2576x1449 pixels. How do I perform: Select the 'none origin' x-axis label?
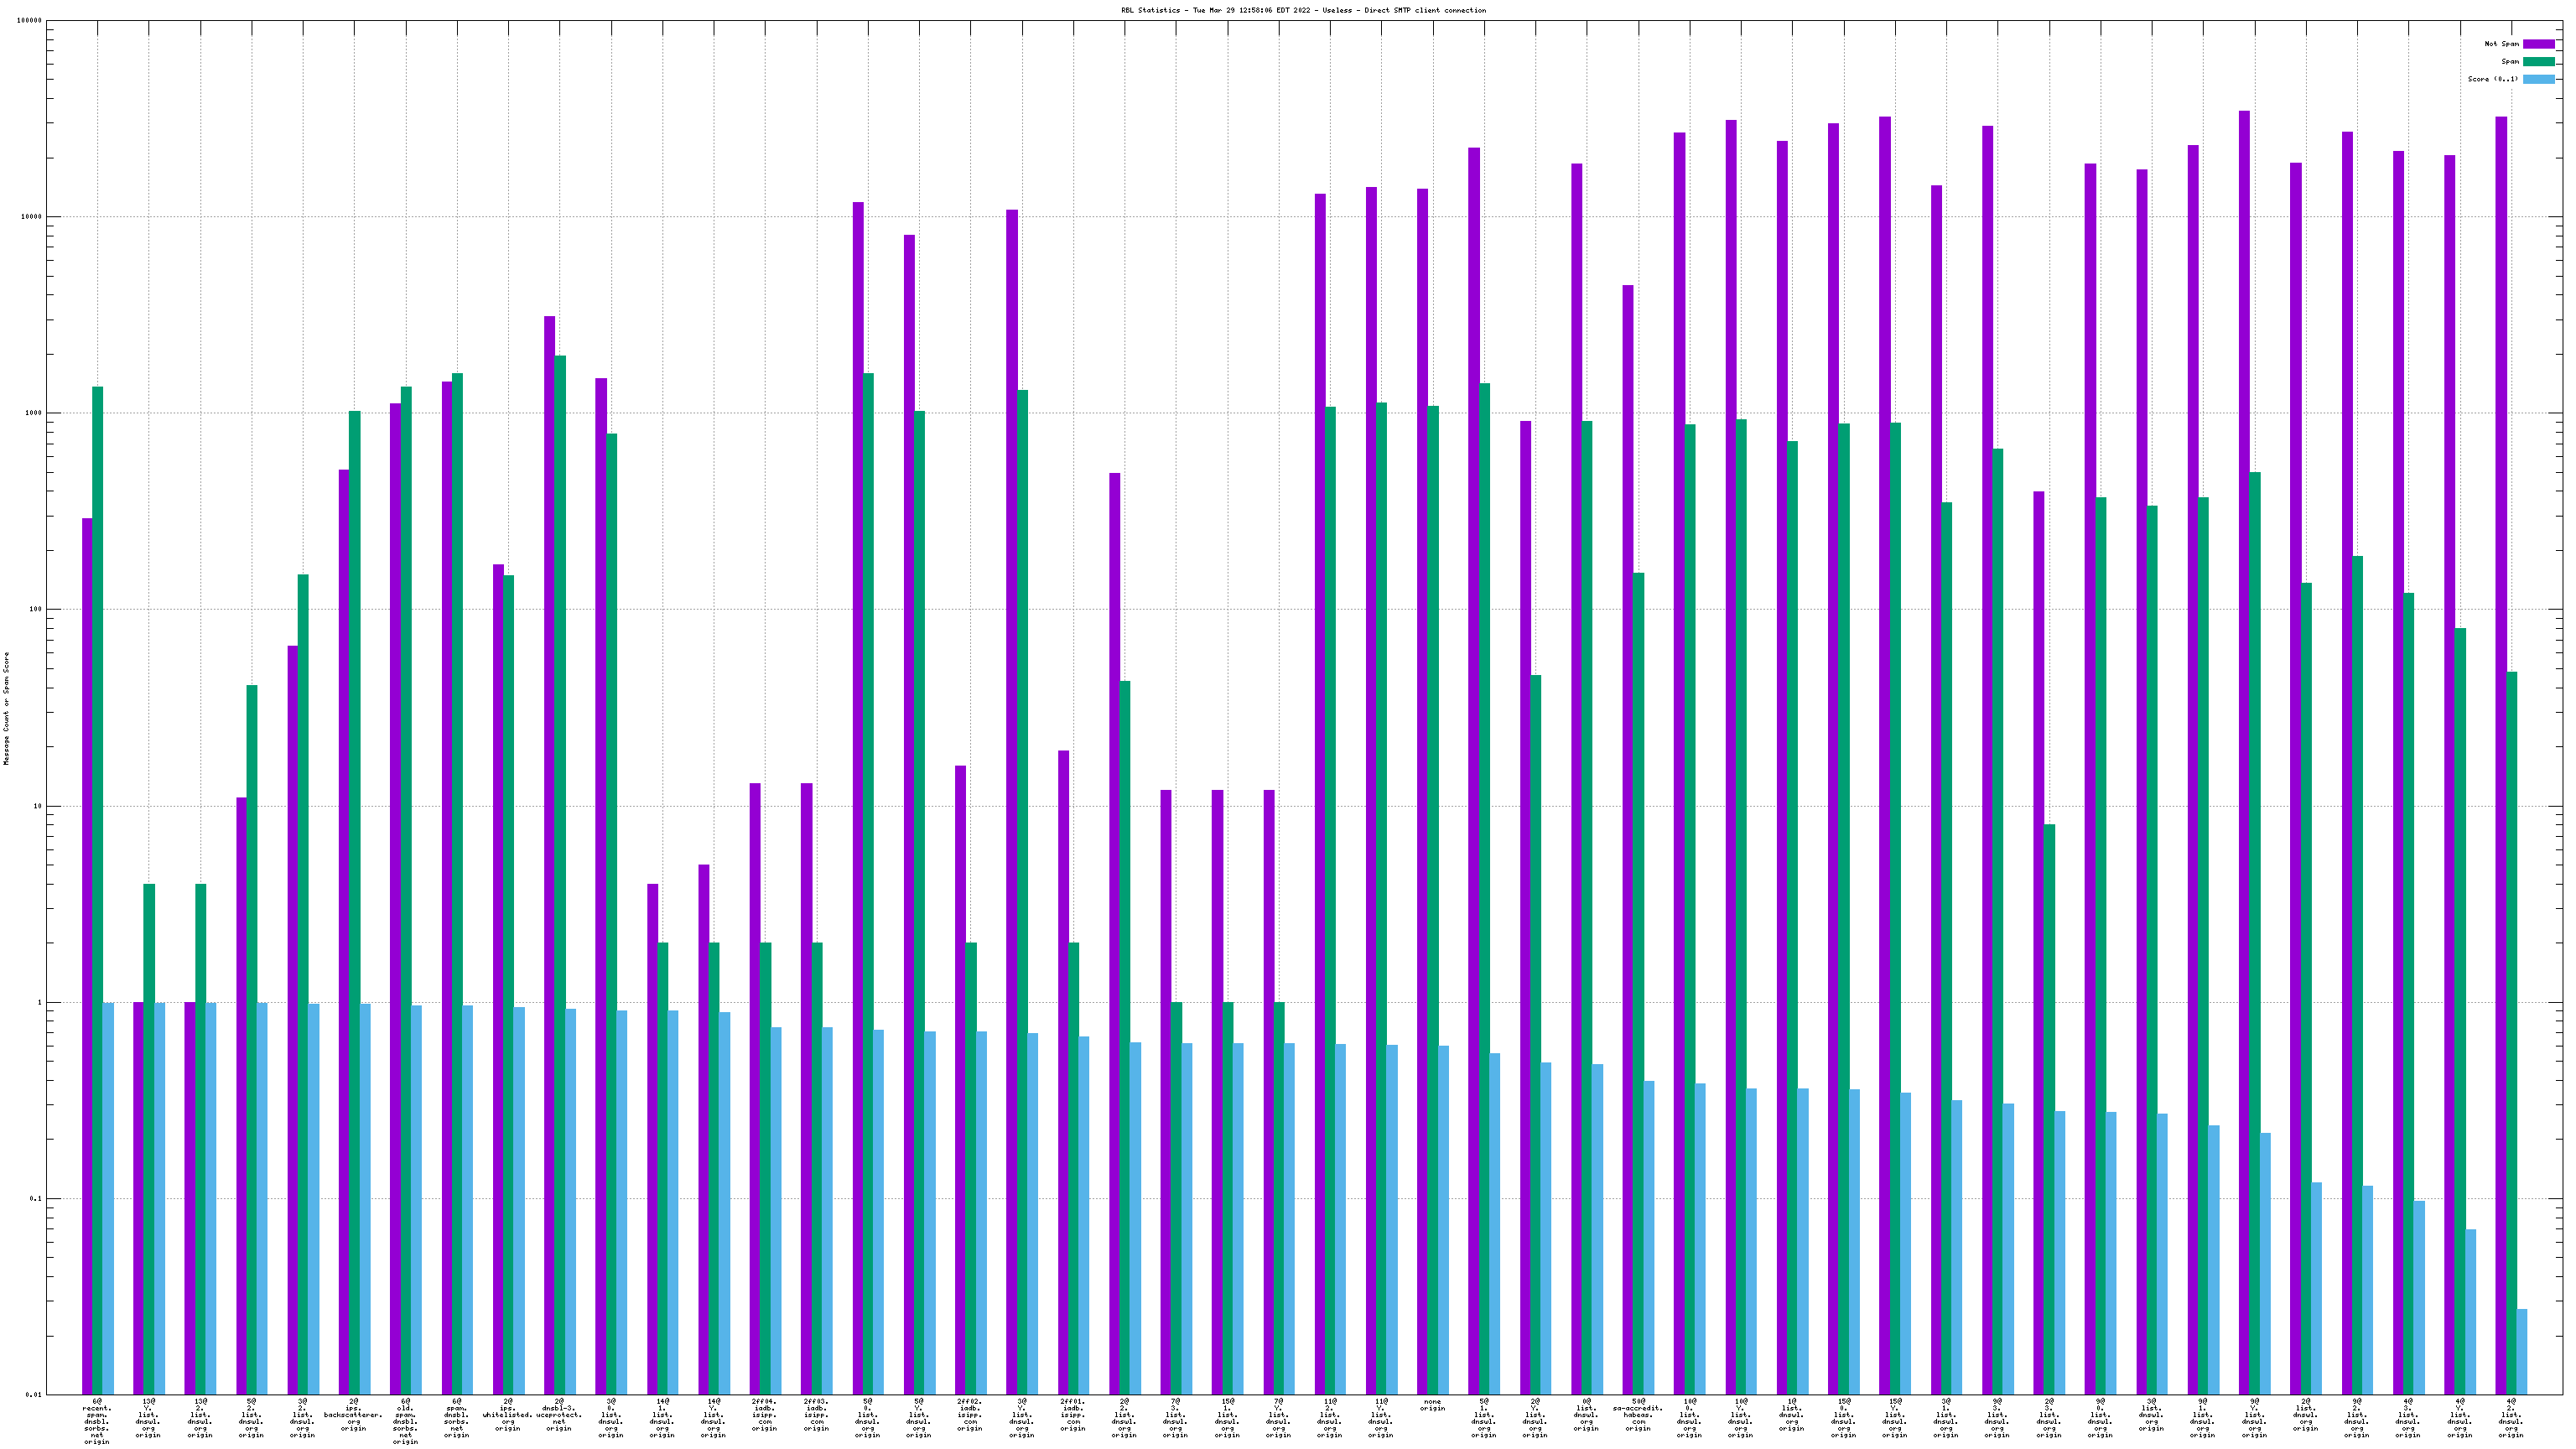pos(1432,1405)
